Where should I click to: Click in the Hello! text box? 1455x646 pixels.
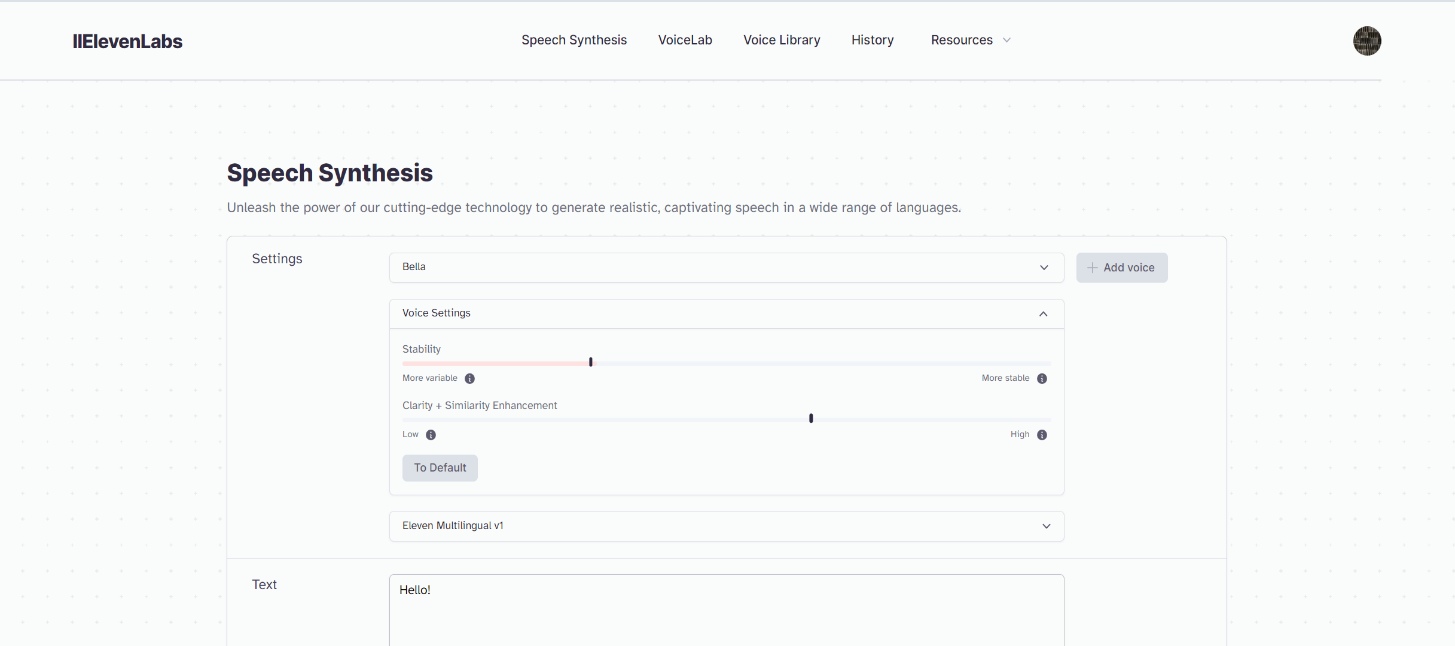(726, 610)
